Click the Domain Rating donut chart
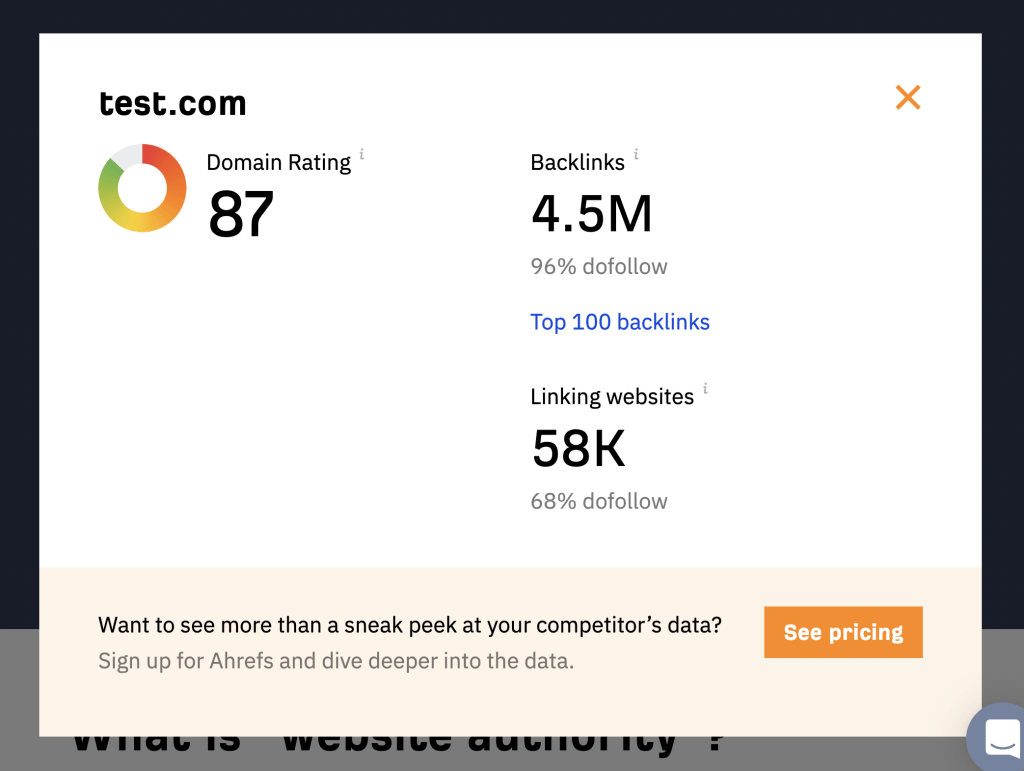1024x771 pixels. (142, 188)
